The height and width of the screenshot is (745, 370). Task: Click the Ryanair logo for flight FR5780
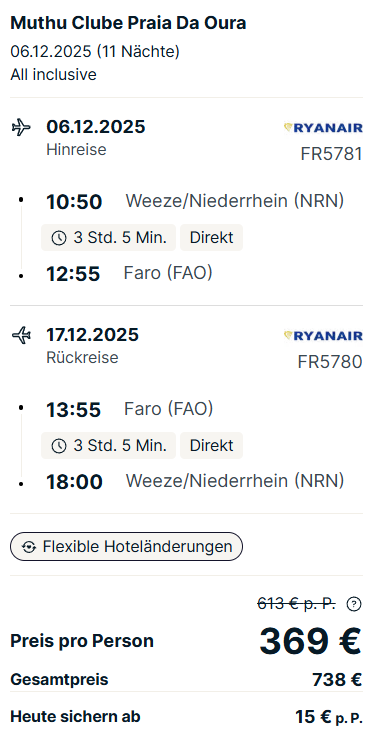click(323, 336)
